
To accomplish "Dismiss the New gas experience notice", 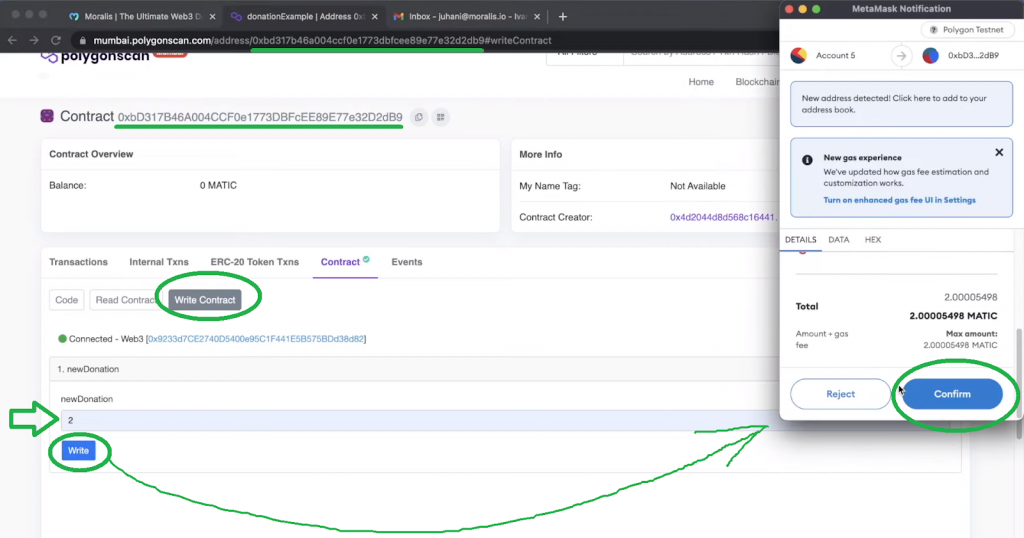I will 998,153.
